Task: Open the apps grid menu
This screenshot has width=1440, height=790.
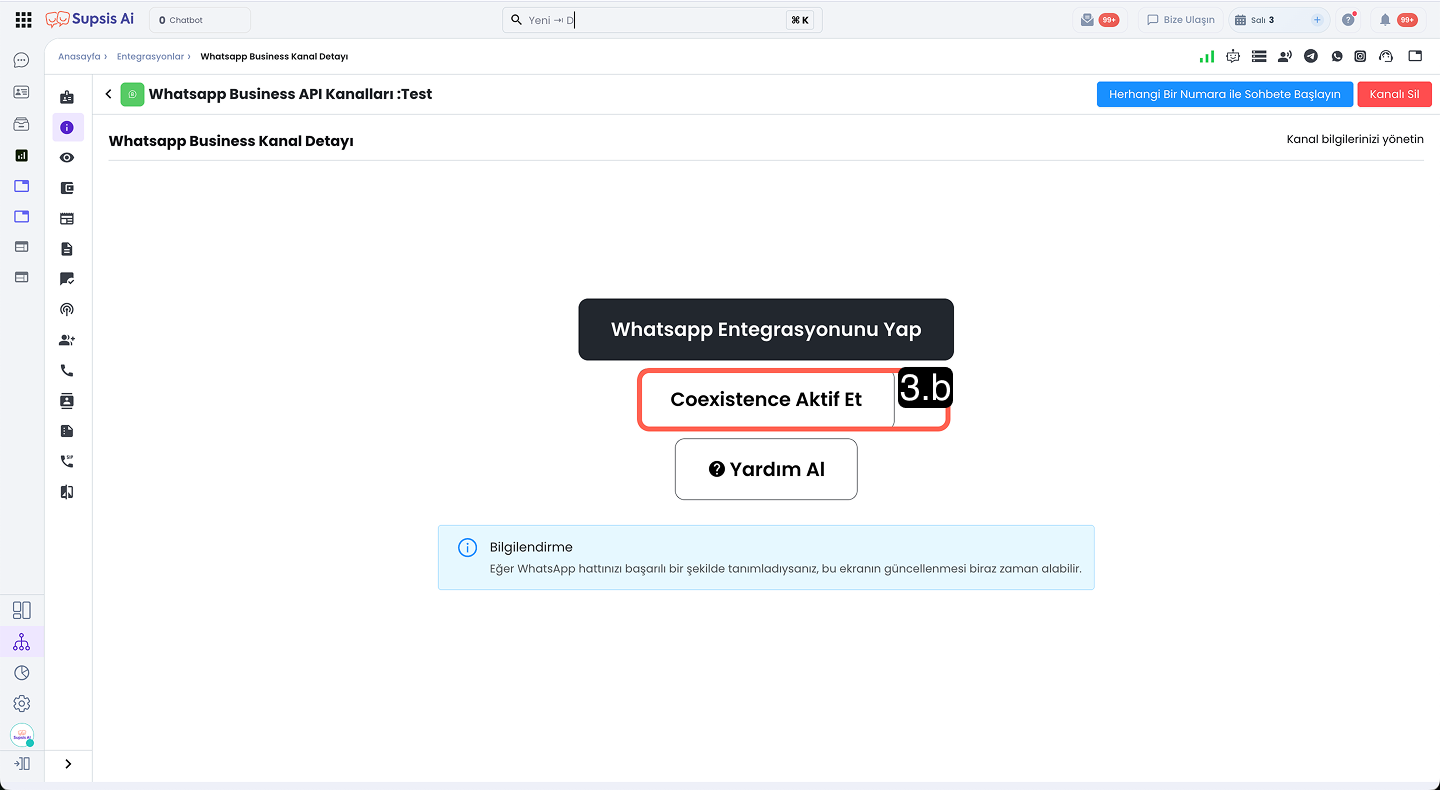Action: point(23,20)
